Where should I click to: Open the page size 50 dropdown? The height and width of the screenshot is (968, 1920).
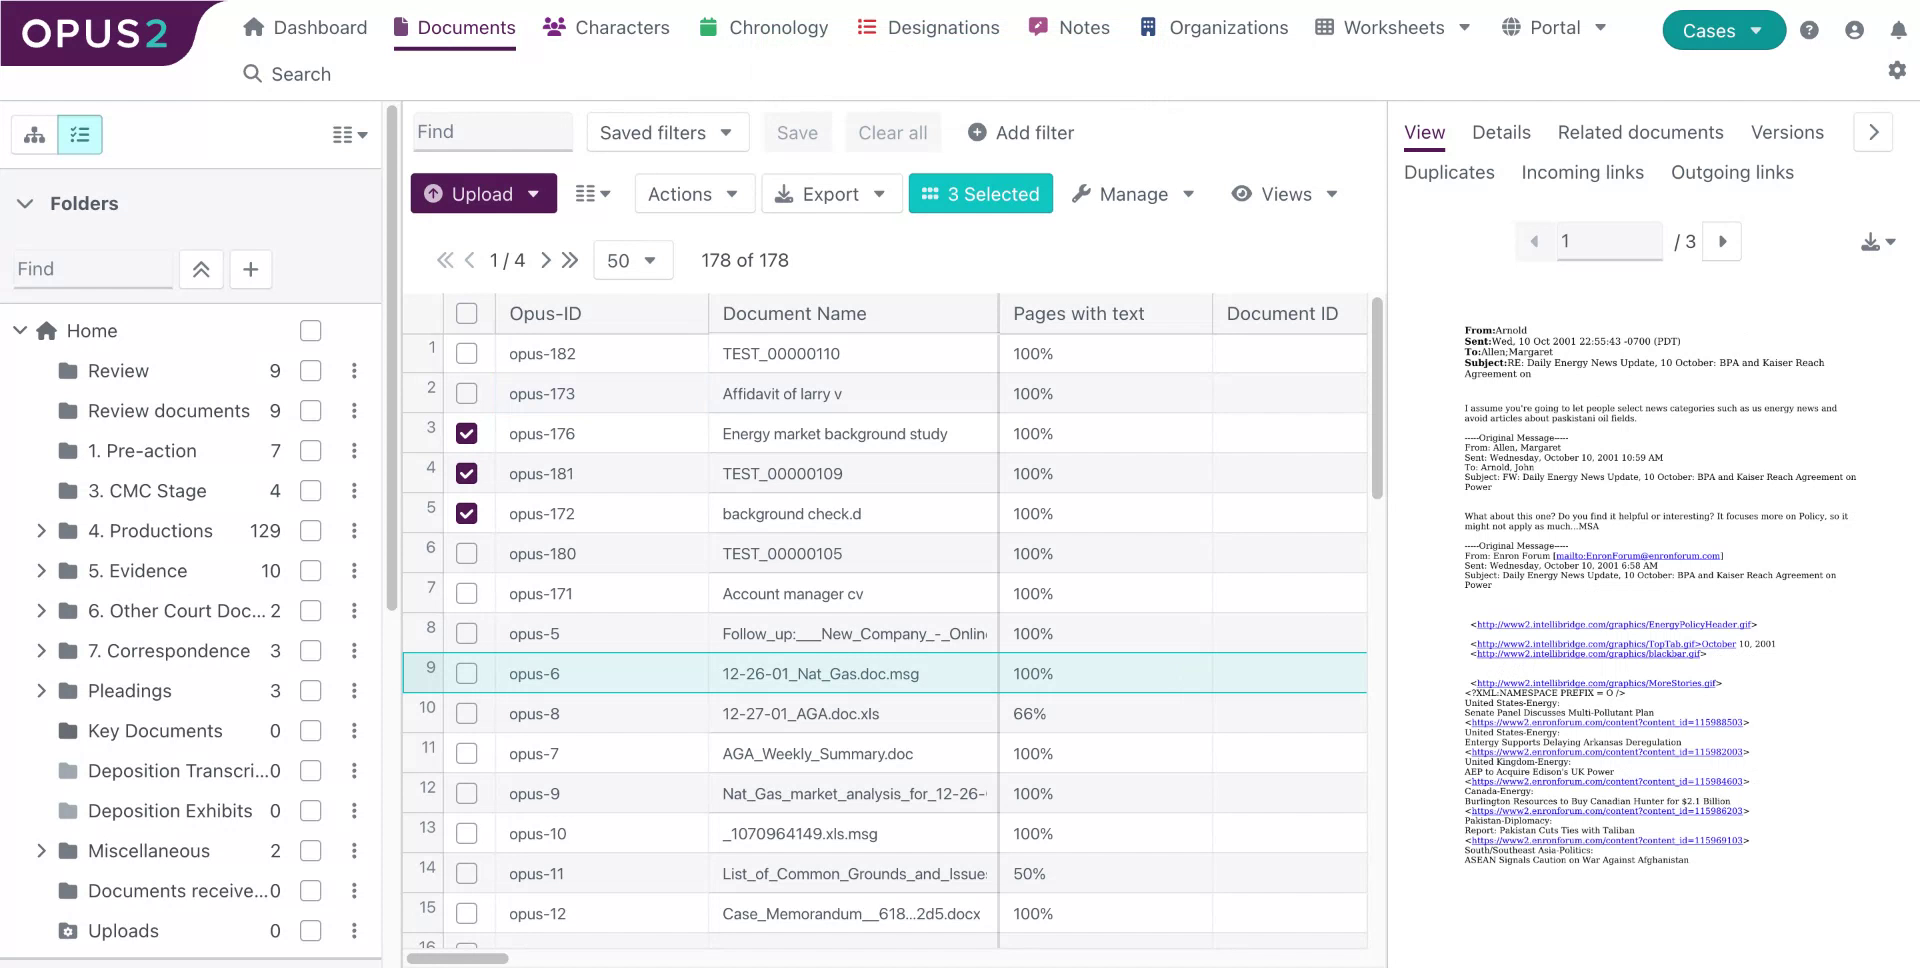tap(632, 261)
